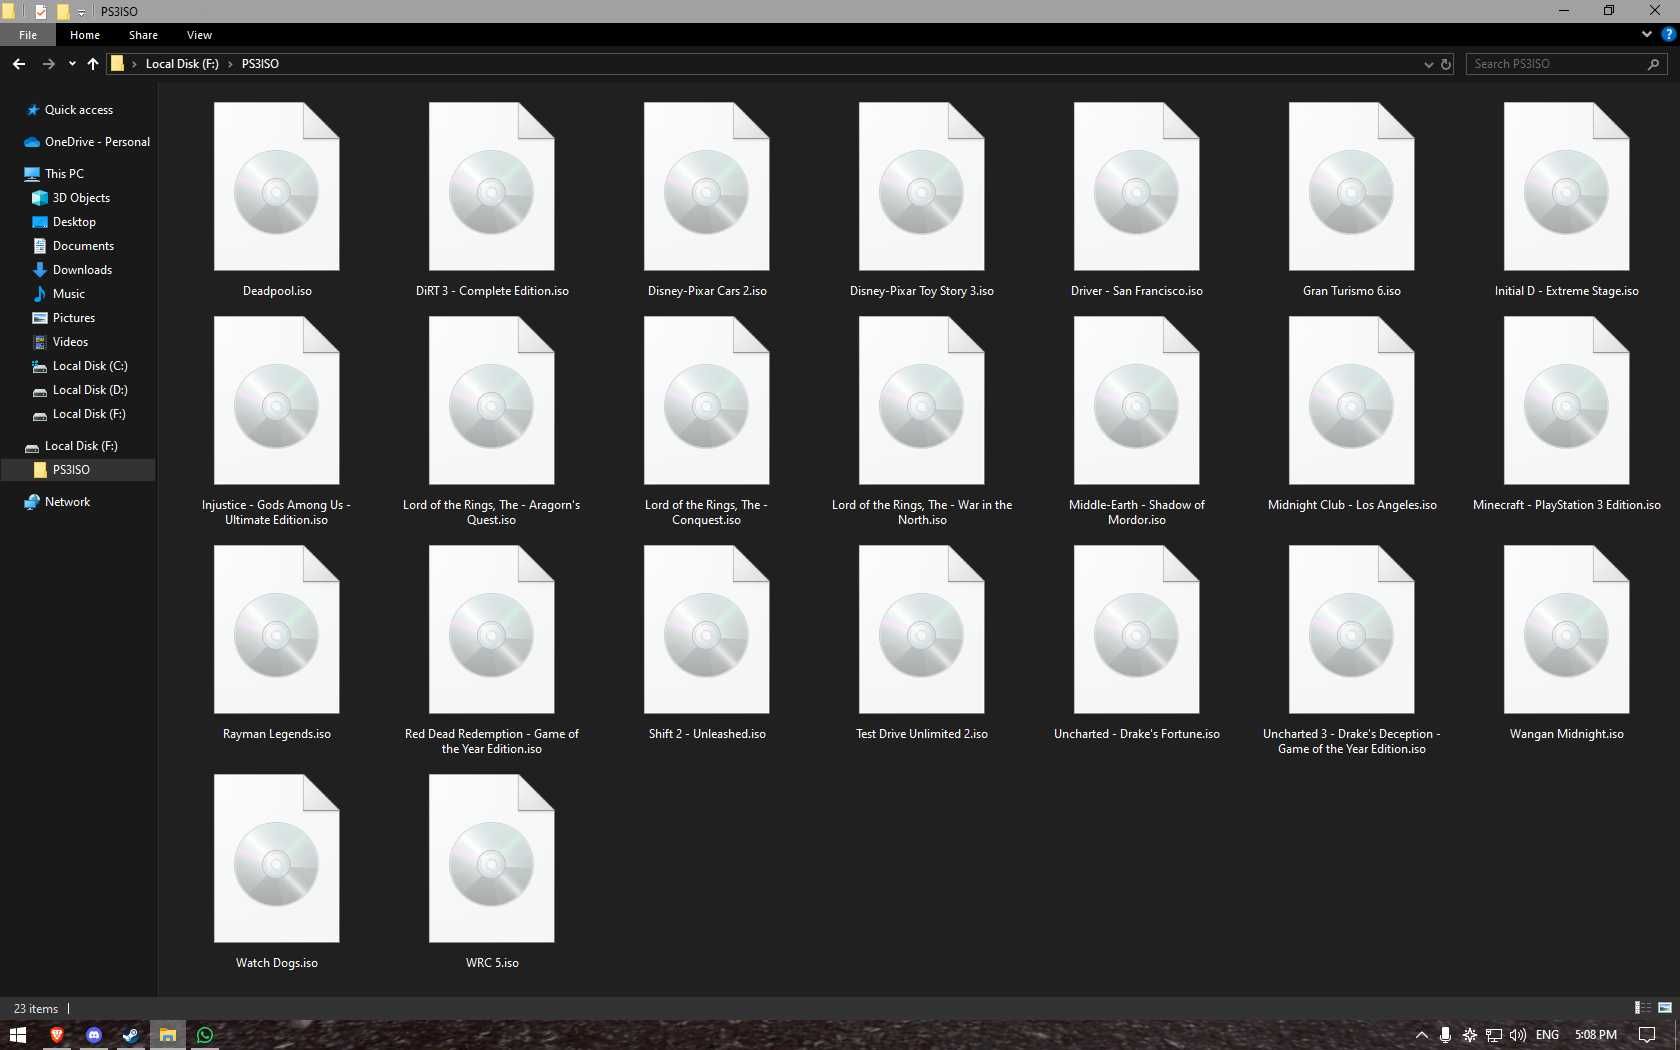Click PS3ISO breadcrumb in address bar
Screen dimensions: 1680x1050
tap(260, 64)
